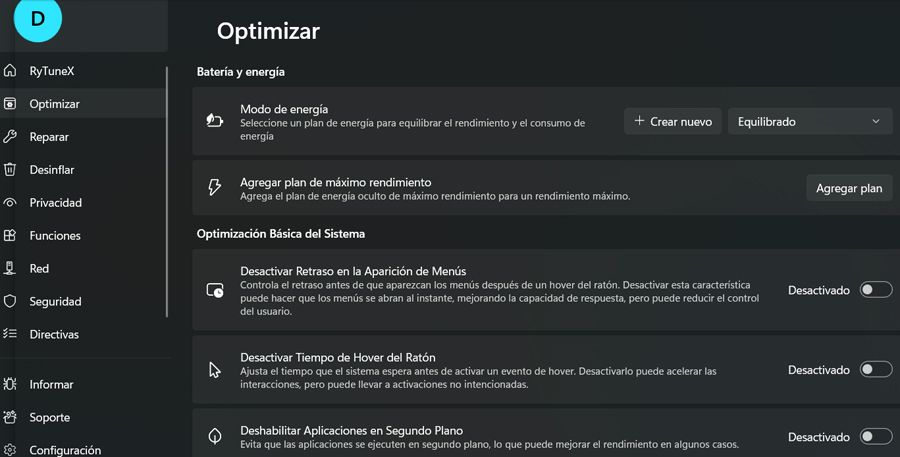The width and height of the screenshot is (900, 457).
Task: Open the Soporte sidebar item
Action: (50, 417)
